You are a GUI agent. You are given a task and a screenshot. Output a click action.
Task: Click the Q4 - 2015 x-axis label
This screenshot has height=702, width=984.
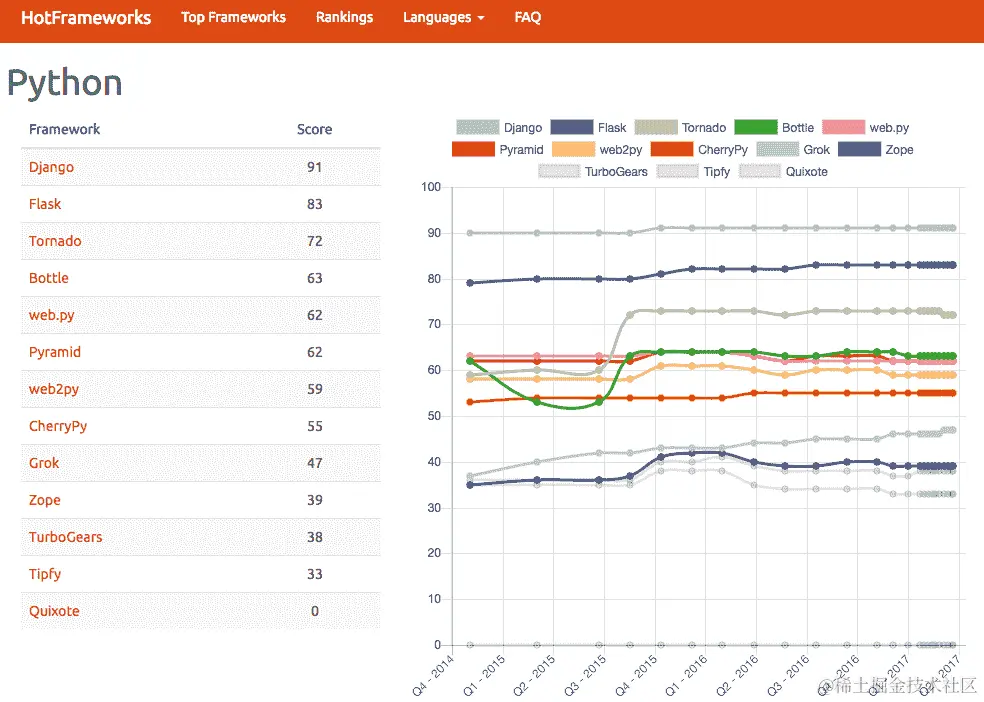(638, 675)
